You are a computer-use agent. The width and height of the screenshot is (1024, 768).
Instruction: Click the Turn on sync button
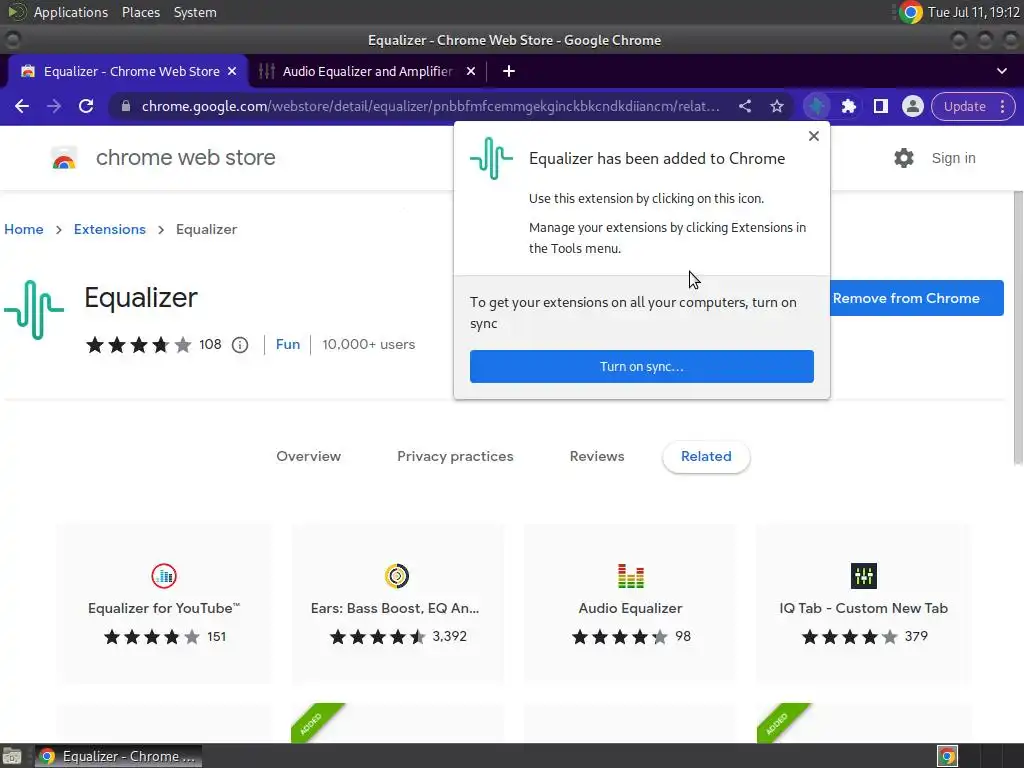point(641,366)
